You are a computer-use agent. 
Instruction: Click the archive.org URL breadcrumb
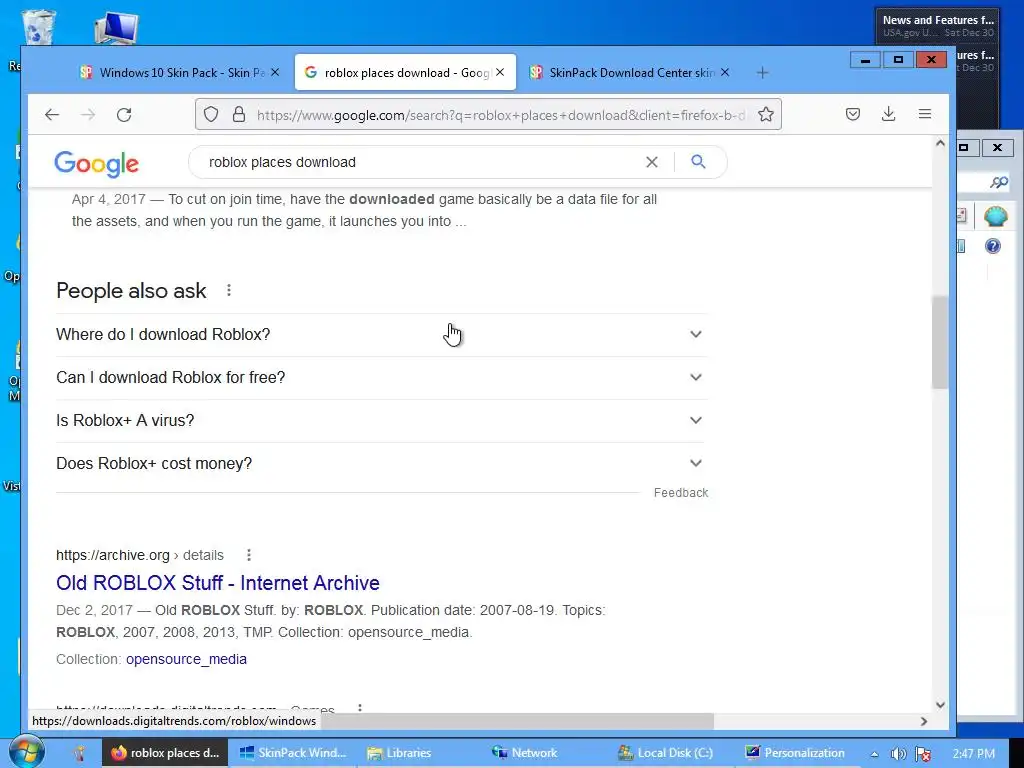click(140, 555)
